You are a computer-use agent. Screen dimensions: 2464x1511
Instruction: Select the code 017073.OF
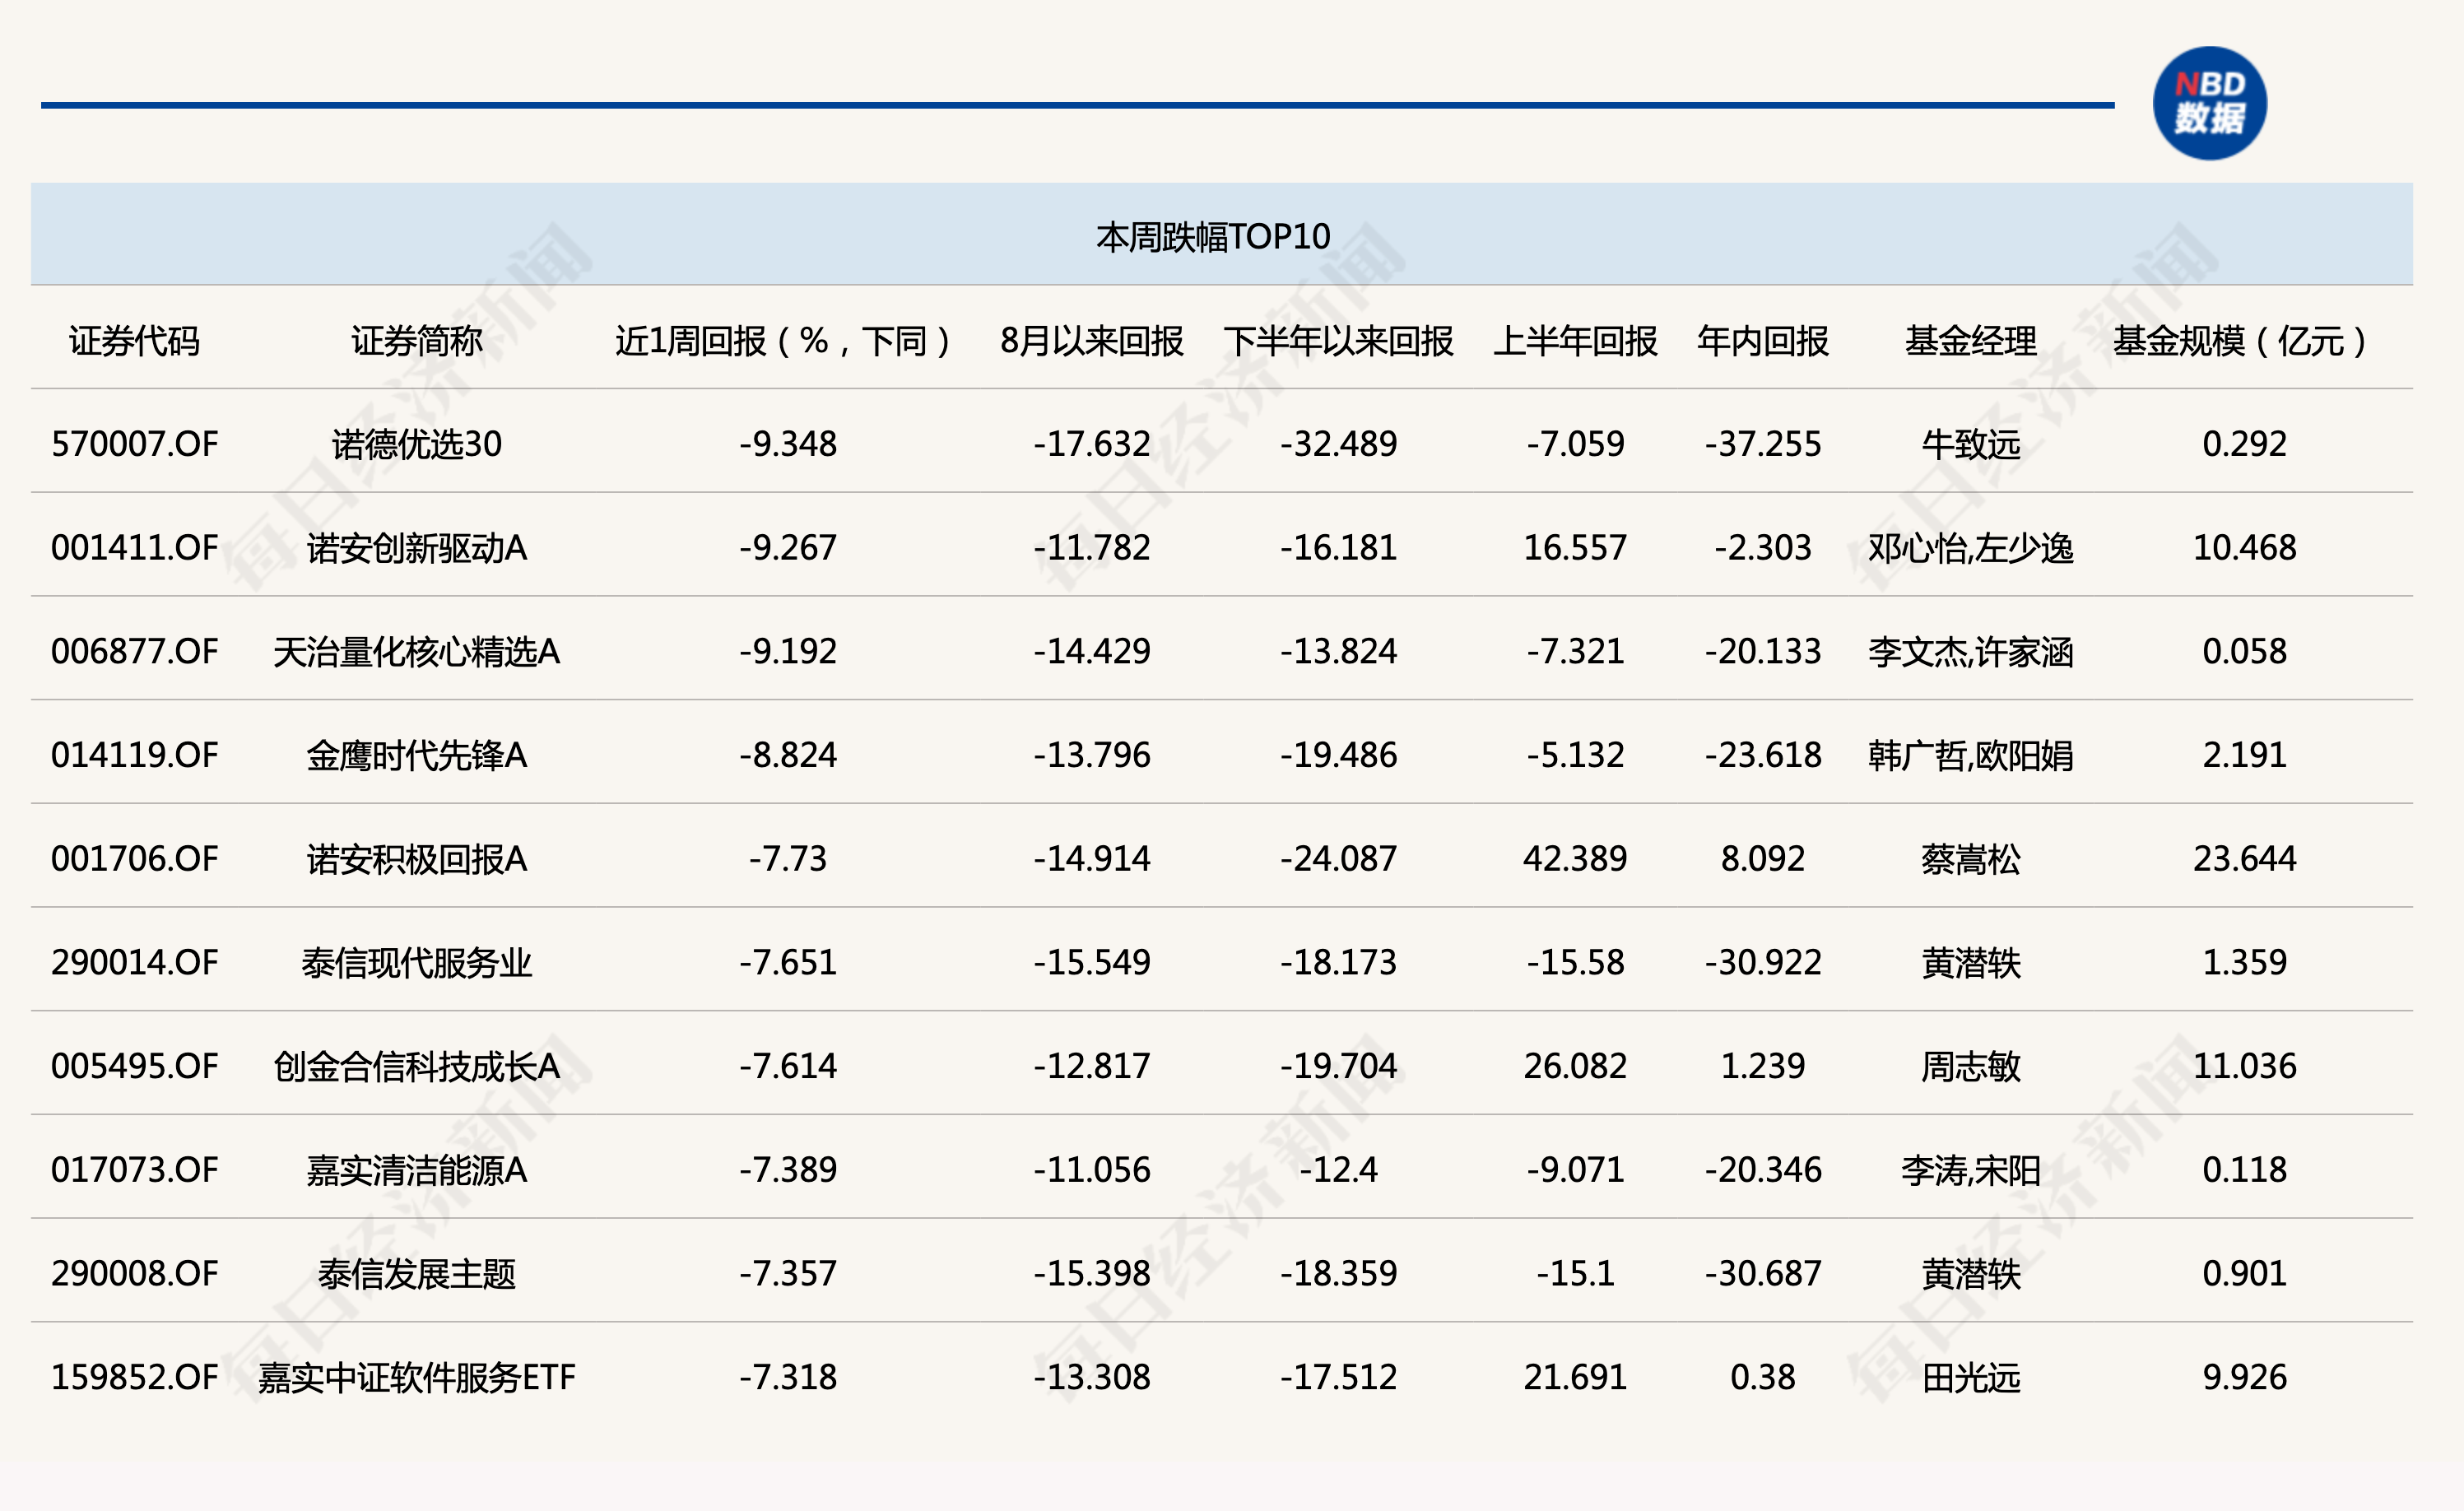pos(134,1170)
